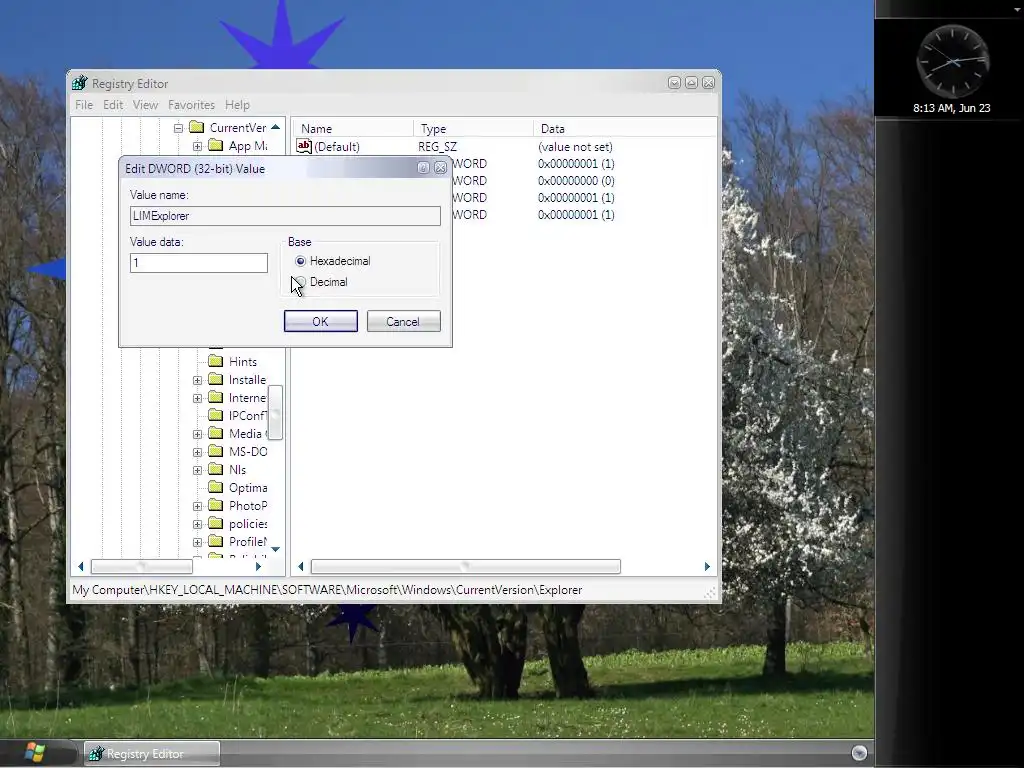Click into the Value data field
This screenshot has height=768, width=1024.
(x=199, y=263)
